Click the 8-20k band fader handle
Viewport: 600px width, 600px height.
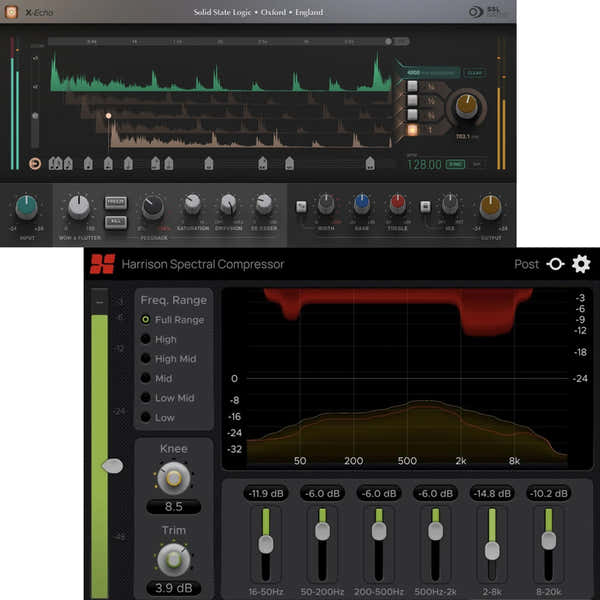(549, 541)
